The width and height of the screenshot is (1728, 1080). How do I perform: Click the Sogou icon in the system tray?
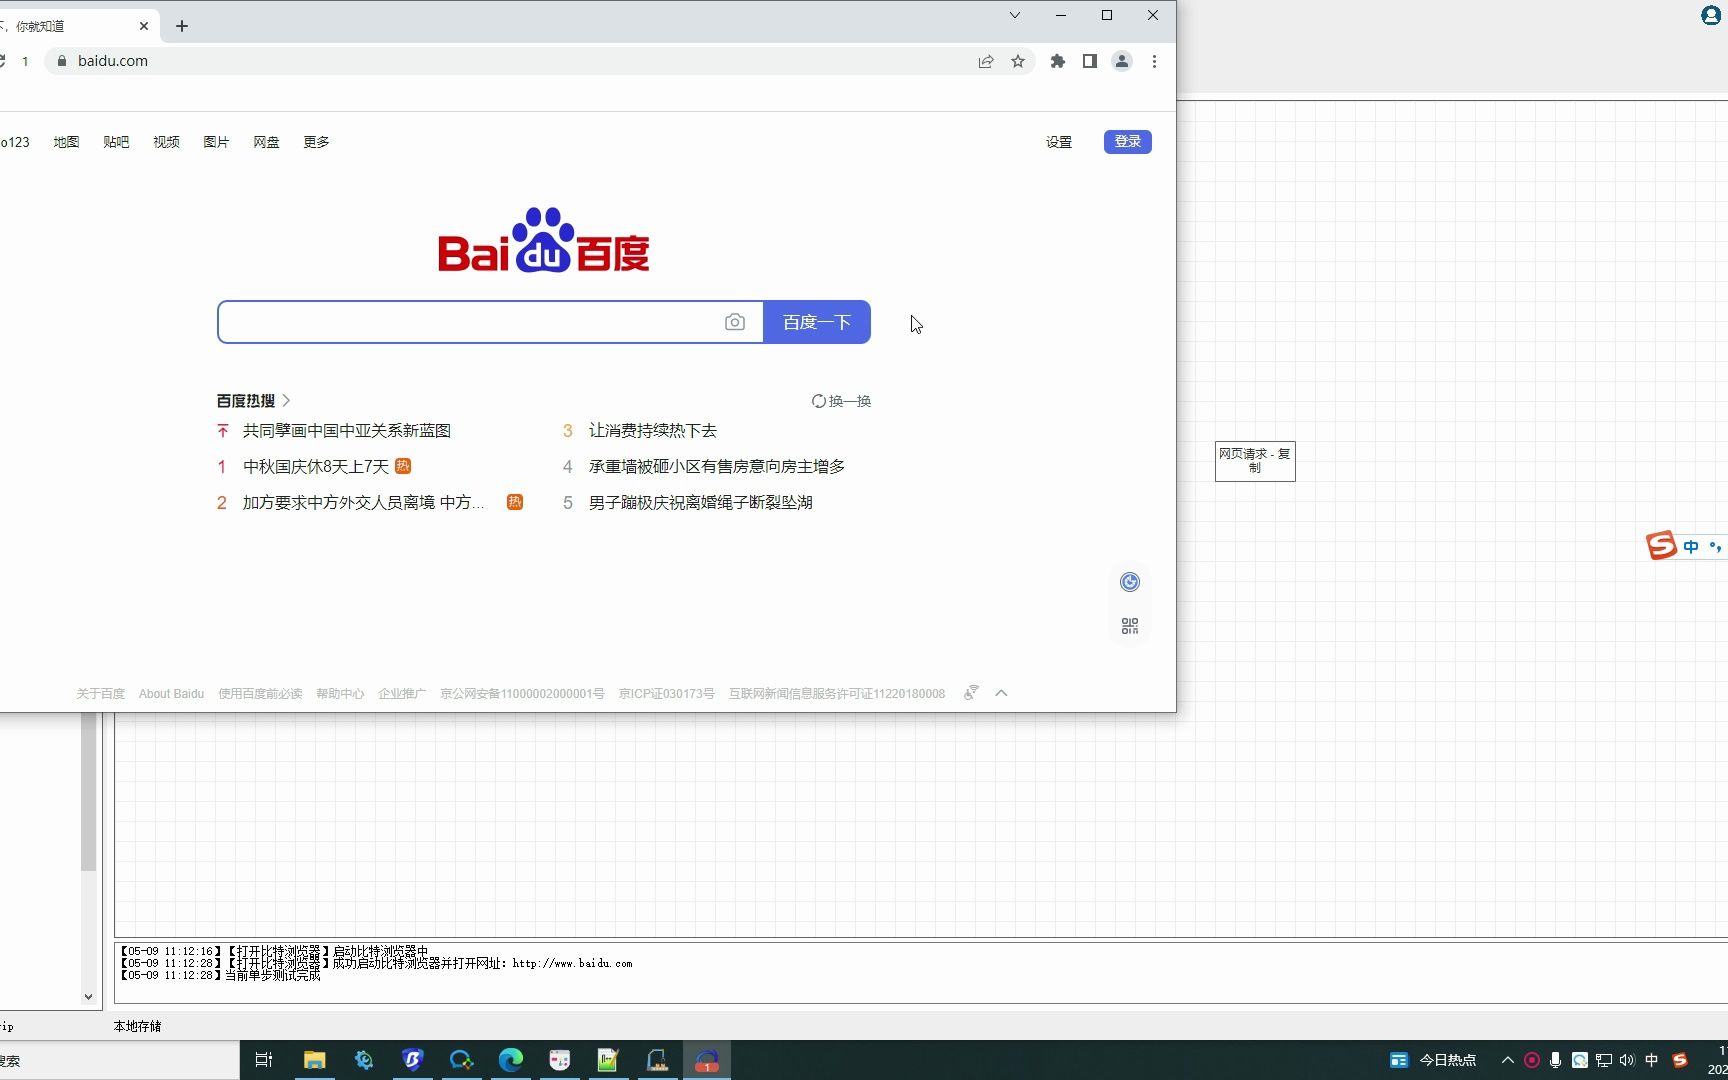1678,1060
